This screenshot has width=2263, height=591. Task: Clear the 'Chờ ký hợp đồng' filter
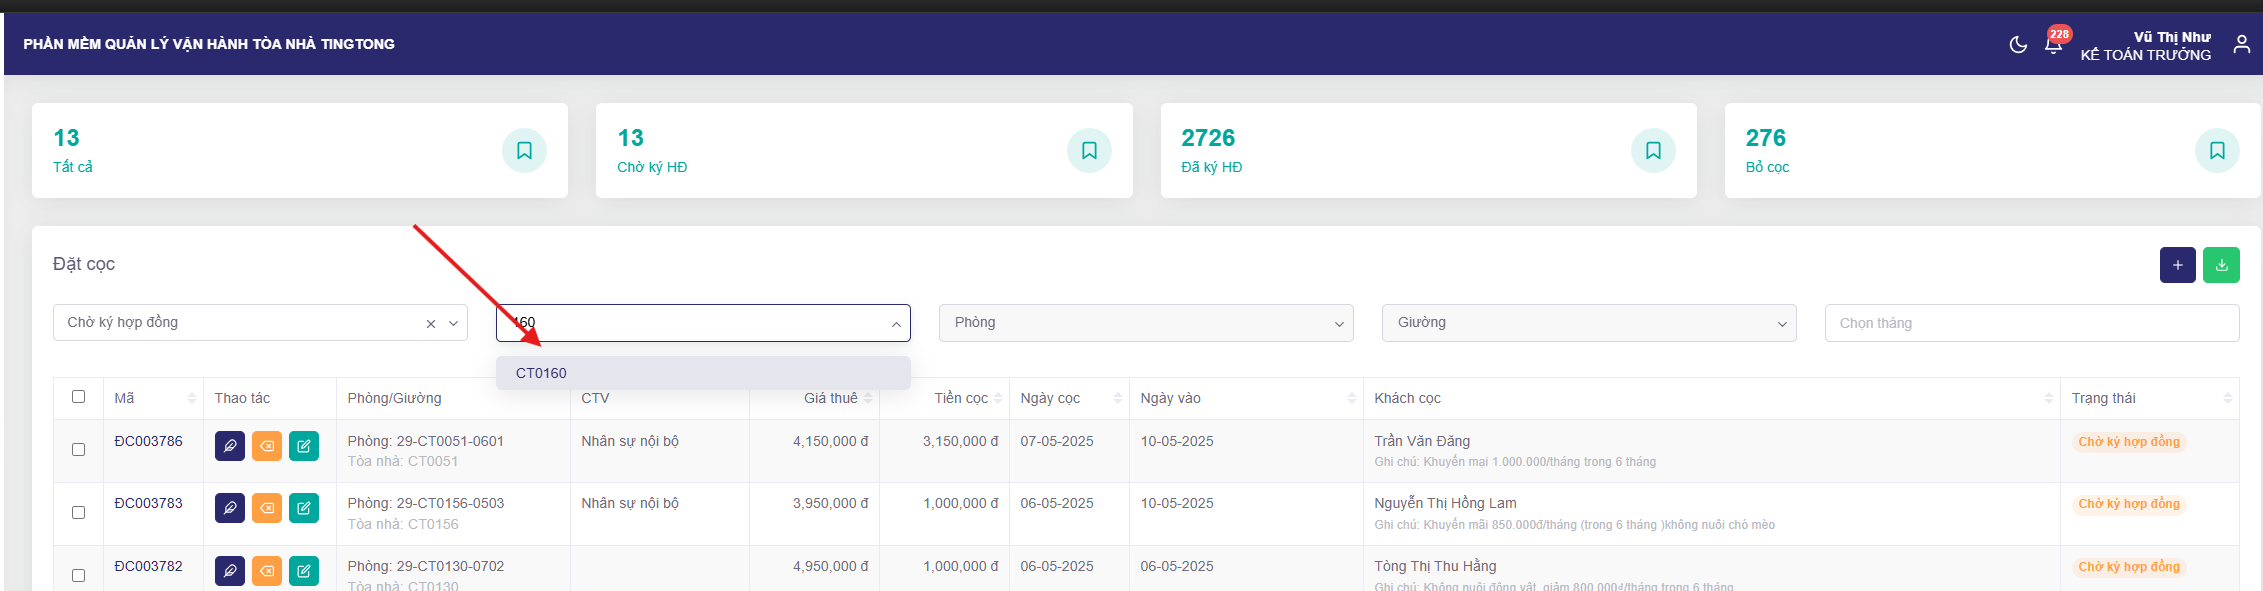pos(431,324)
